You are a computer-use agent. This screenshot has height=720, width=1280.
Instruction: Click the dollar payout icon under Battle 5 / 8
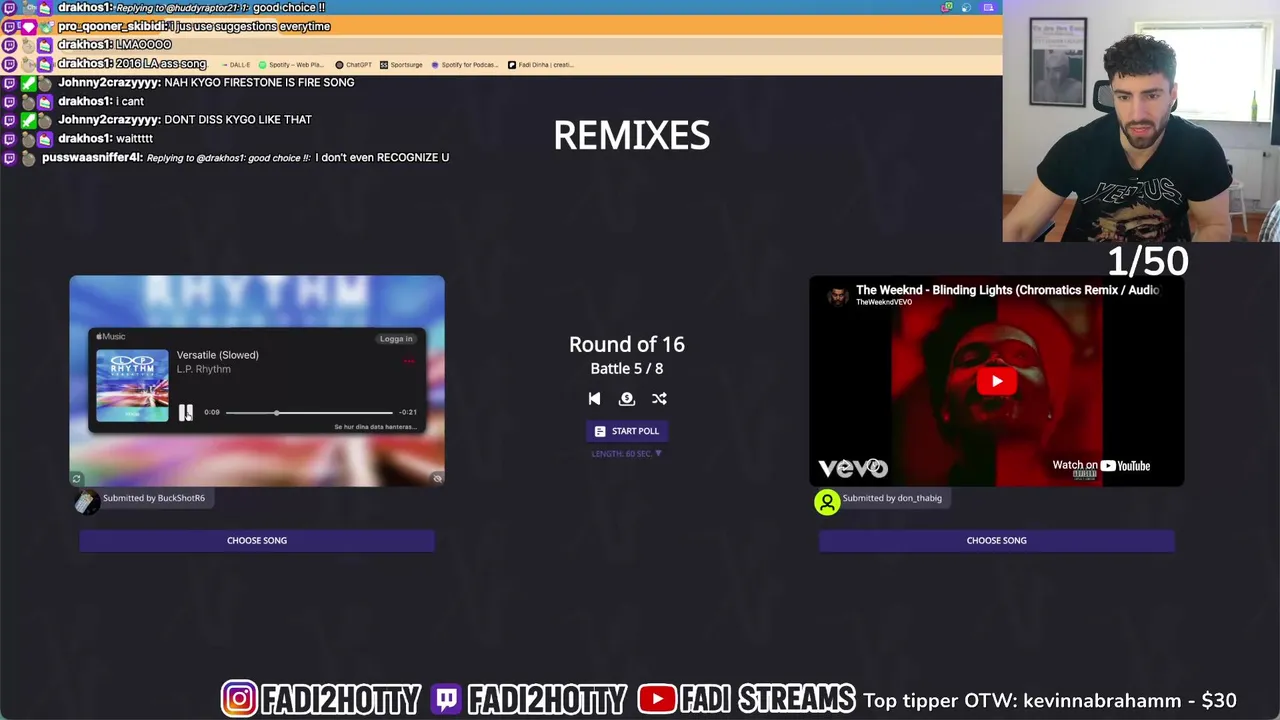tap(627, 399)
